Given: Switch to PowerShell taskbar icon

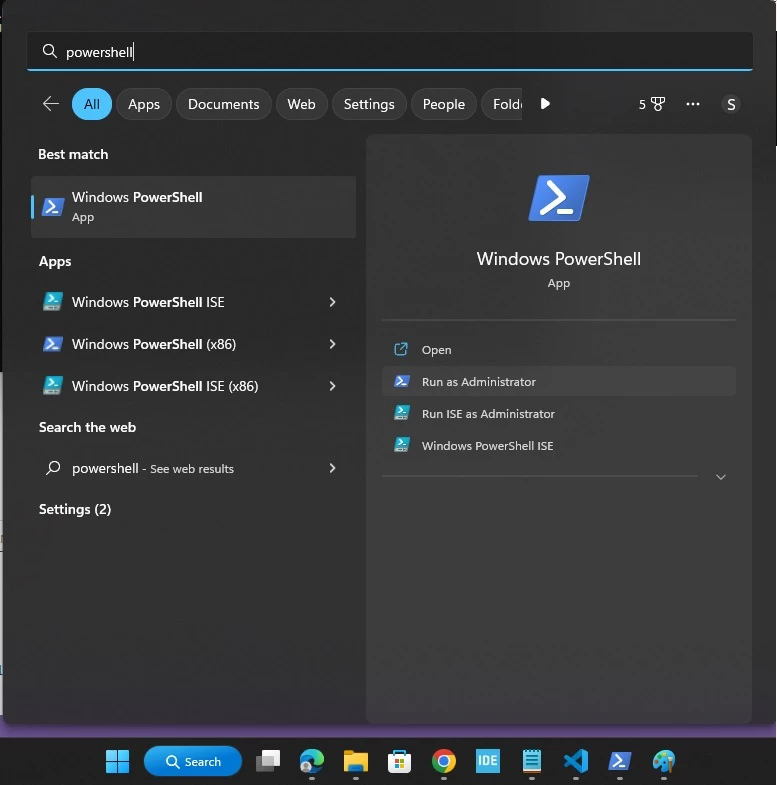Looking at the screenshot, I should (x=620, y=761).
